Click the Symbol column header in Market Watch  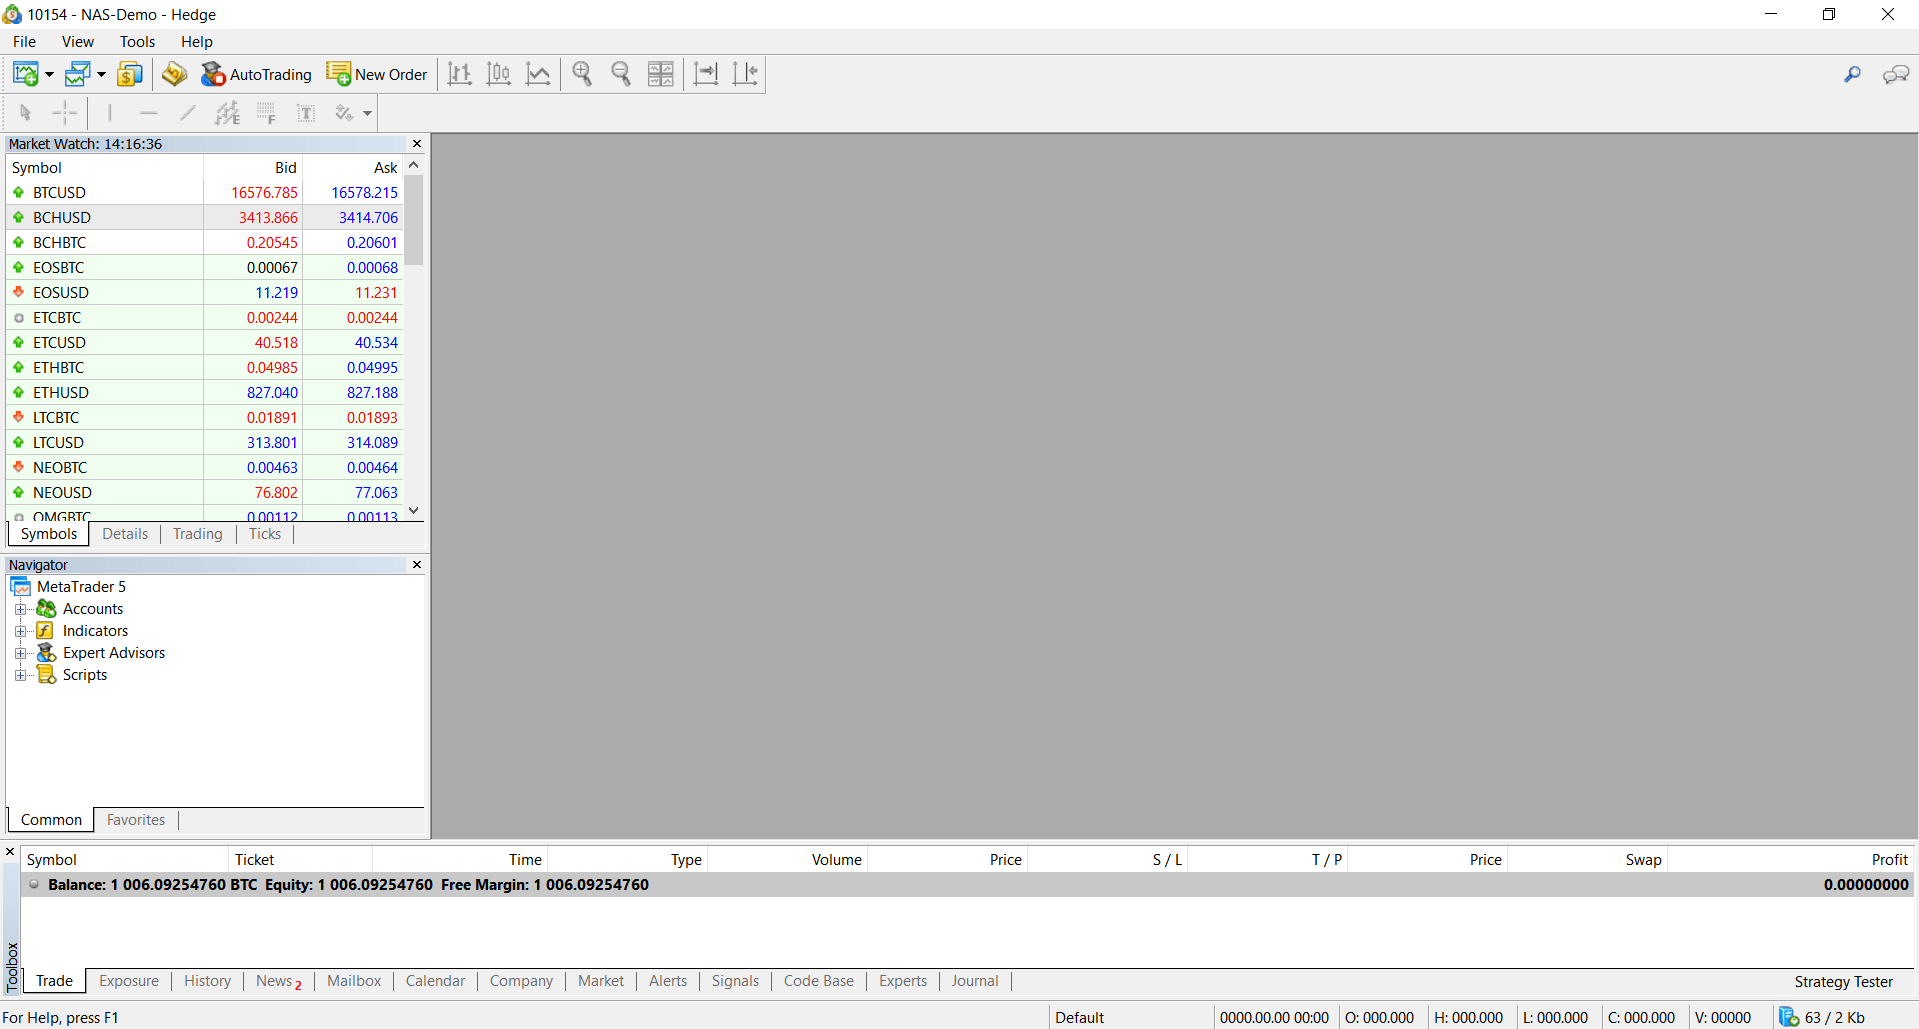105,168
